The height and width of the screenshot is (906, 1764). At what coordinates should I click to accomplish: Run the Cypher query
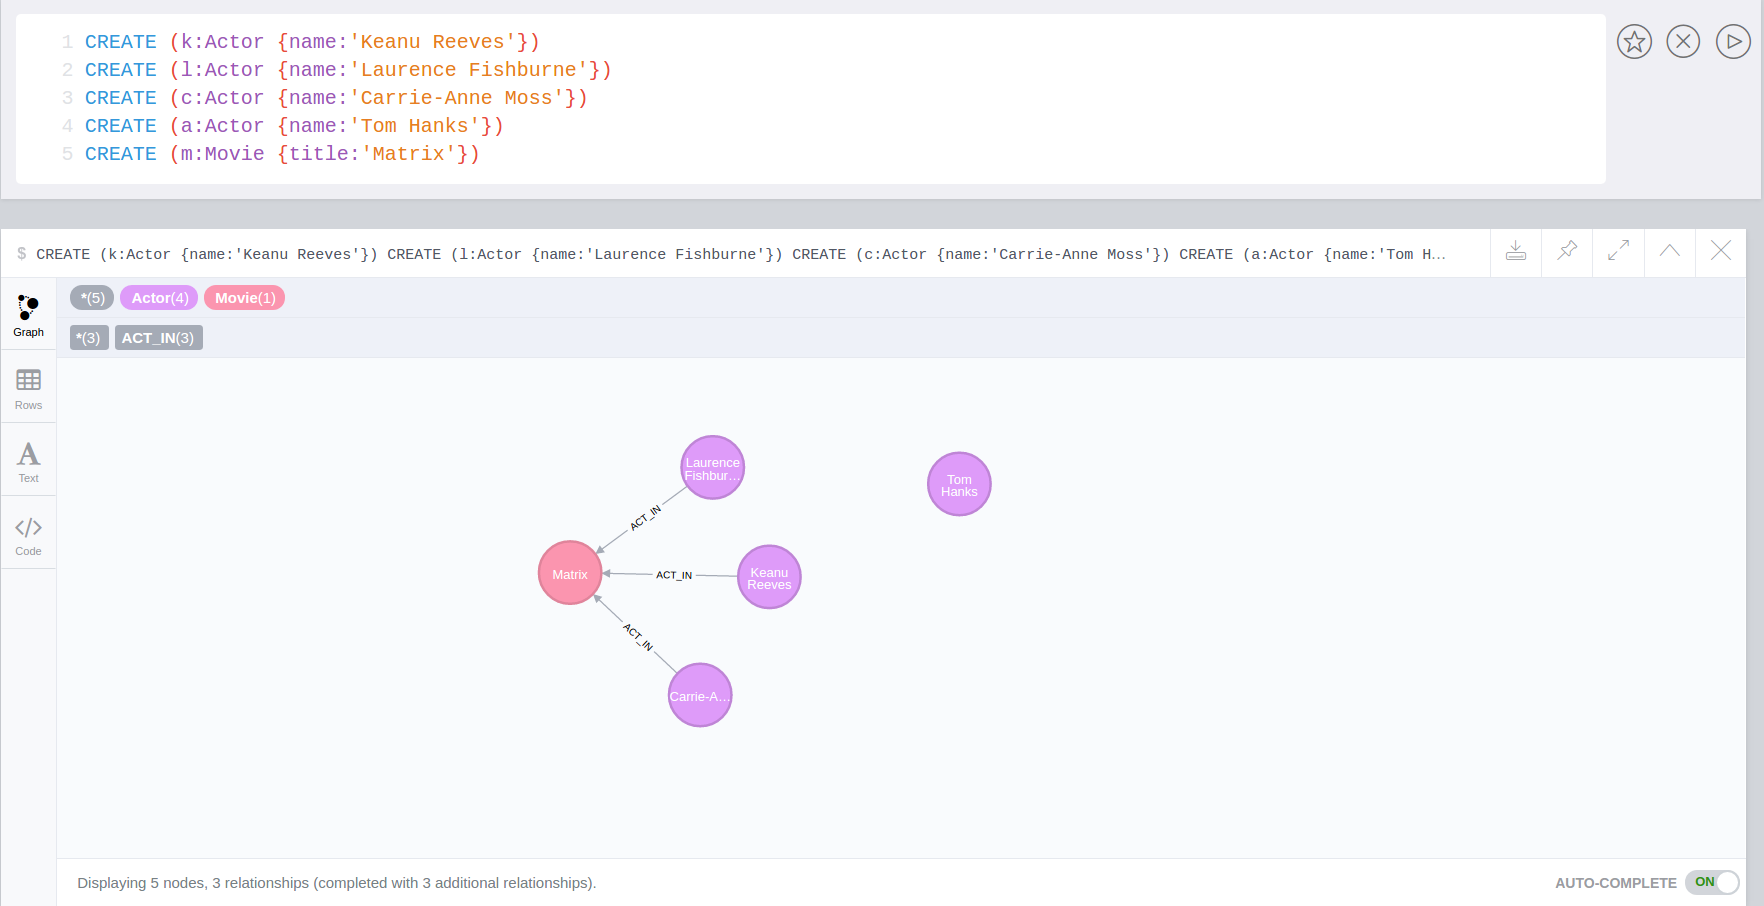coord(1734,41)
